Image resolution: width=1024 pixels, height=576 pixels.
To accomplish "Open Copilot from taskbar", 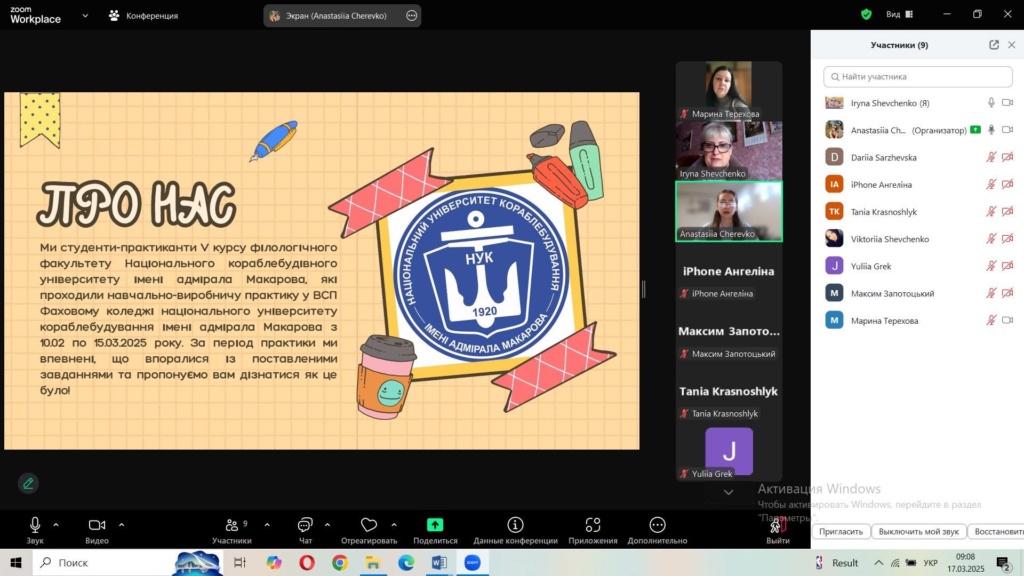I will pyautogui.click(x=274, y=562).
